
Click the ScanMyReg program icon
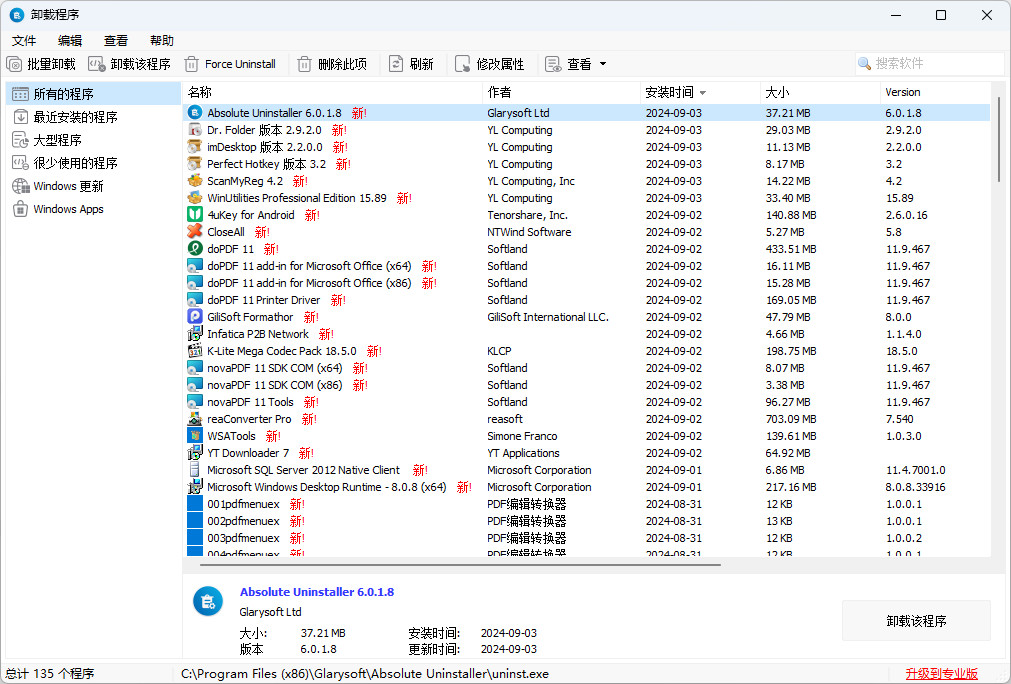[195, 181]
